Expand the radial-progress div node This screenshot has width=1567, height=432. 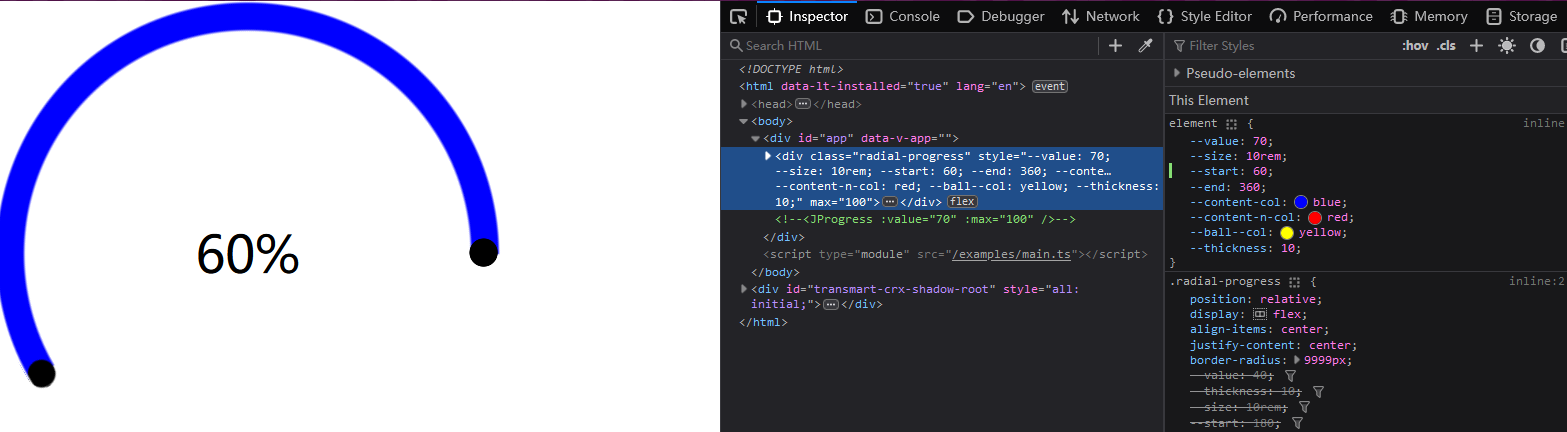[768, 155]
